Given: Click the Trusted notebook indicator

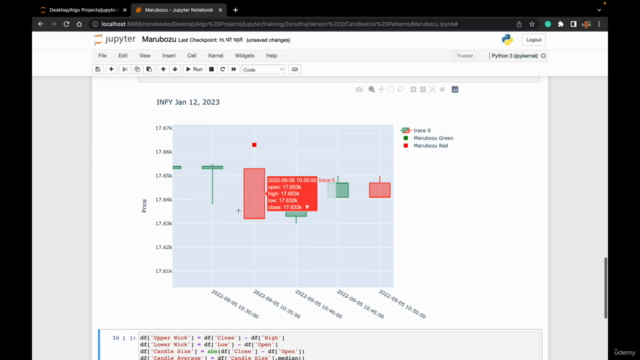Looking at the screenshot, I should click(464, 56).
